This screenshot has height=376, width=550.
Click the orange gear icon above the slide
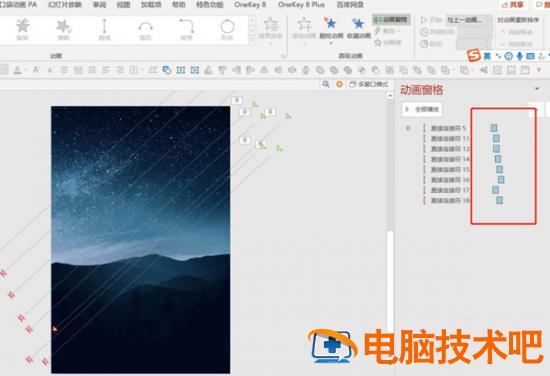[x=339, y=84]
